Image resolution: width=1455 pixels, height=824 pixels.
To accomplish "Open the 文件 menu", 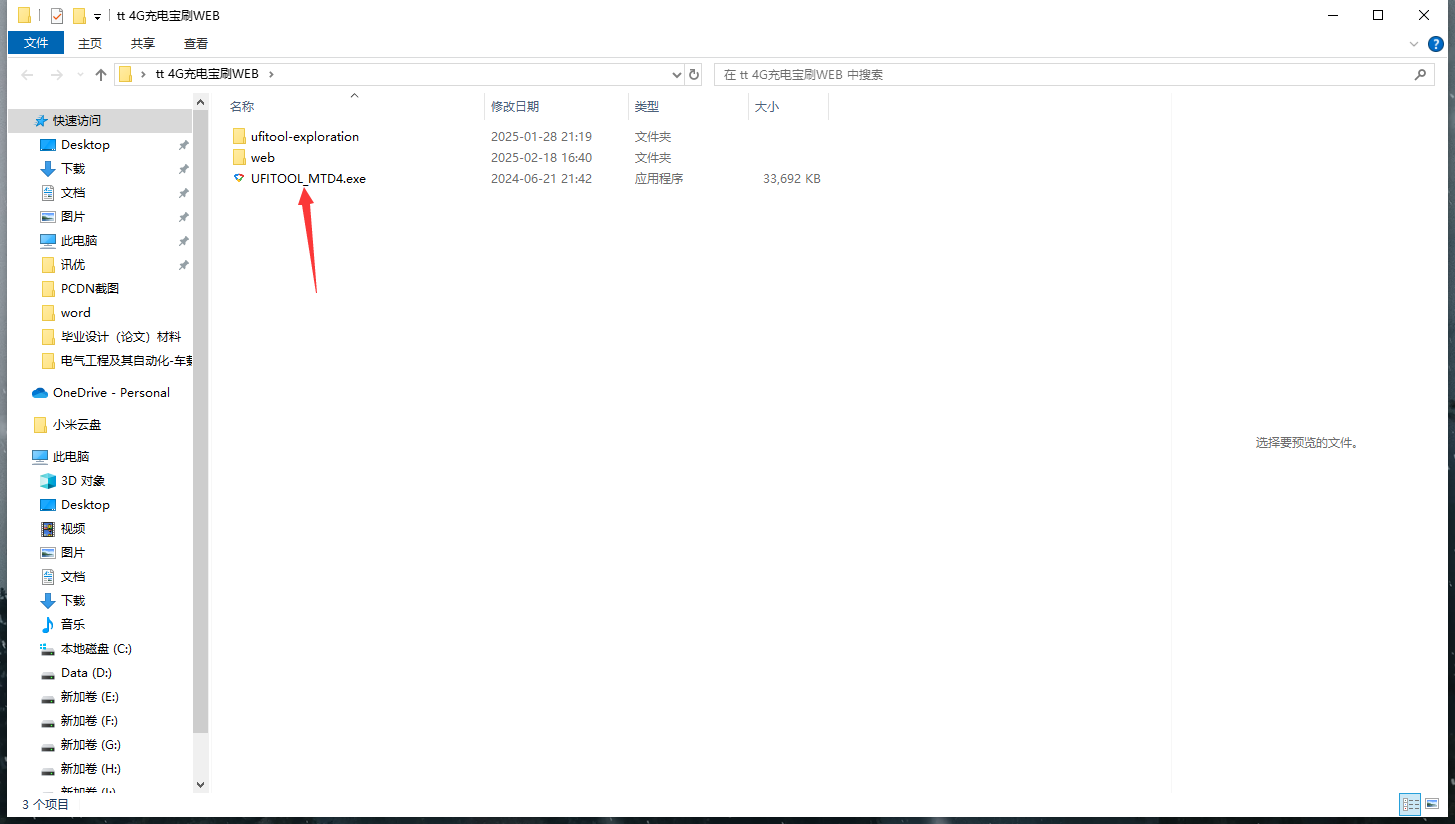I will (36, 43).
